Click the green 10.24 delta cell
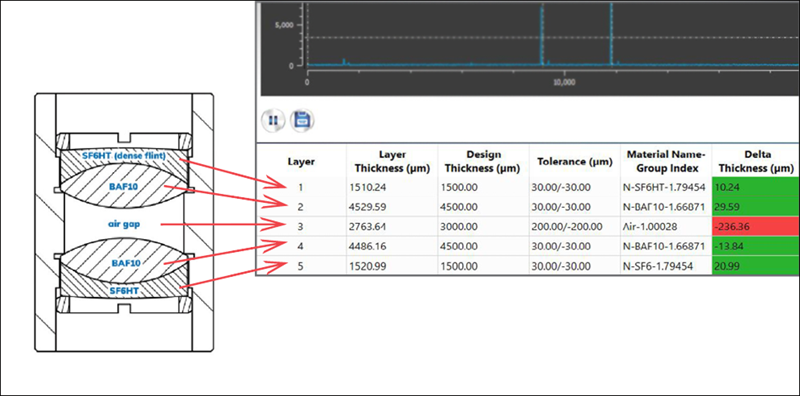Screen dimensions: 800x396 (756, 187)
